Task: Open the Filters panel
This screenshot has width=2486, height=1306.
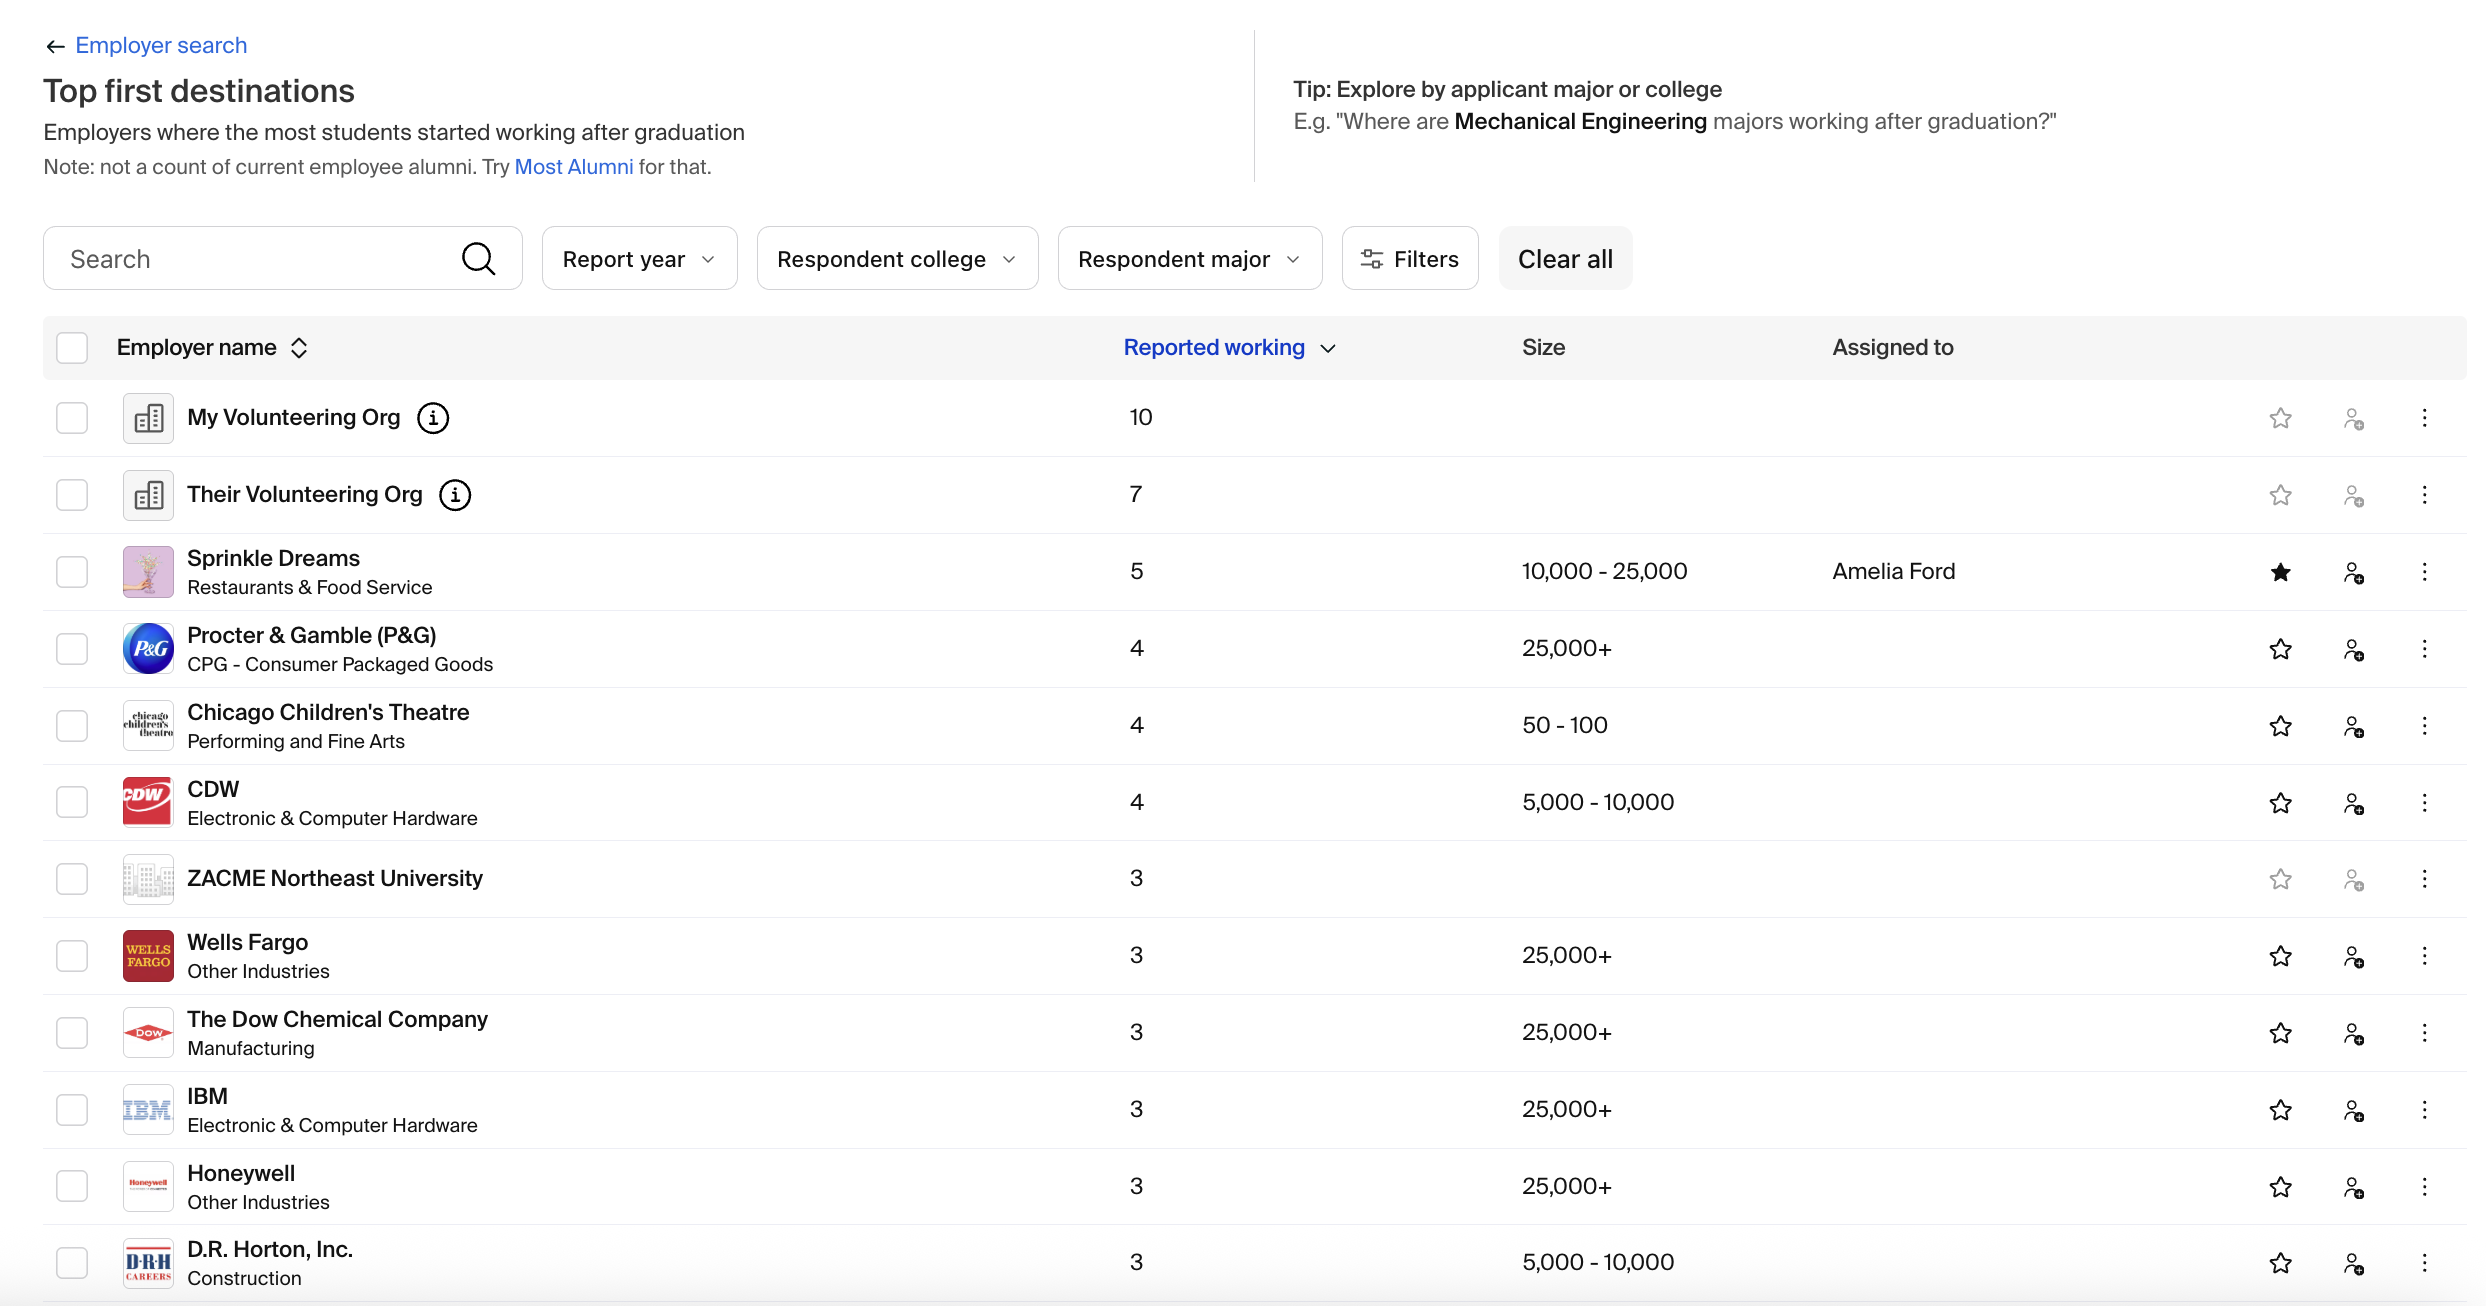Action: [1410, 259]
